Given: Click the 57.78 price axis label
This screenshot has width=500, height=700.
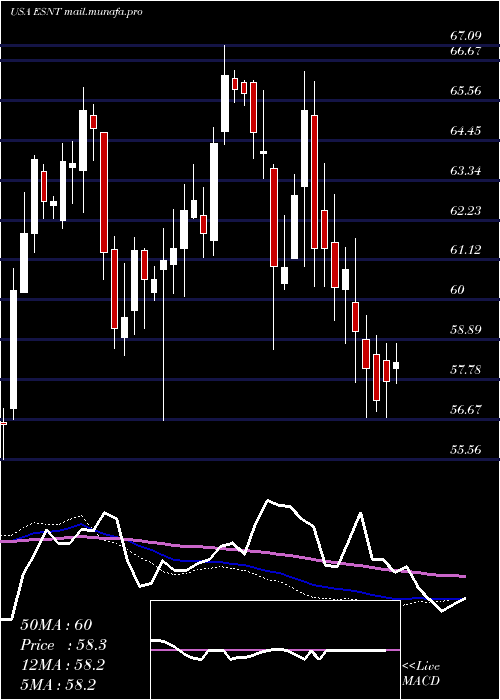Looking at the screenshot, I should pyautogui.click(x=466, y=370).
